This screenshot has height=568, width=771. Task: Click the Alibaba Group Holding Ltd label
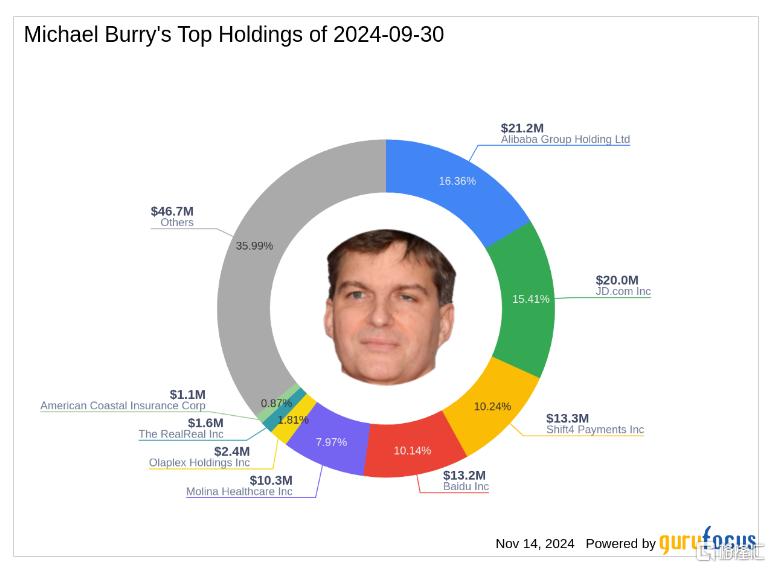pos(565,140)
